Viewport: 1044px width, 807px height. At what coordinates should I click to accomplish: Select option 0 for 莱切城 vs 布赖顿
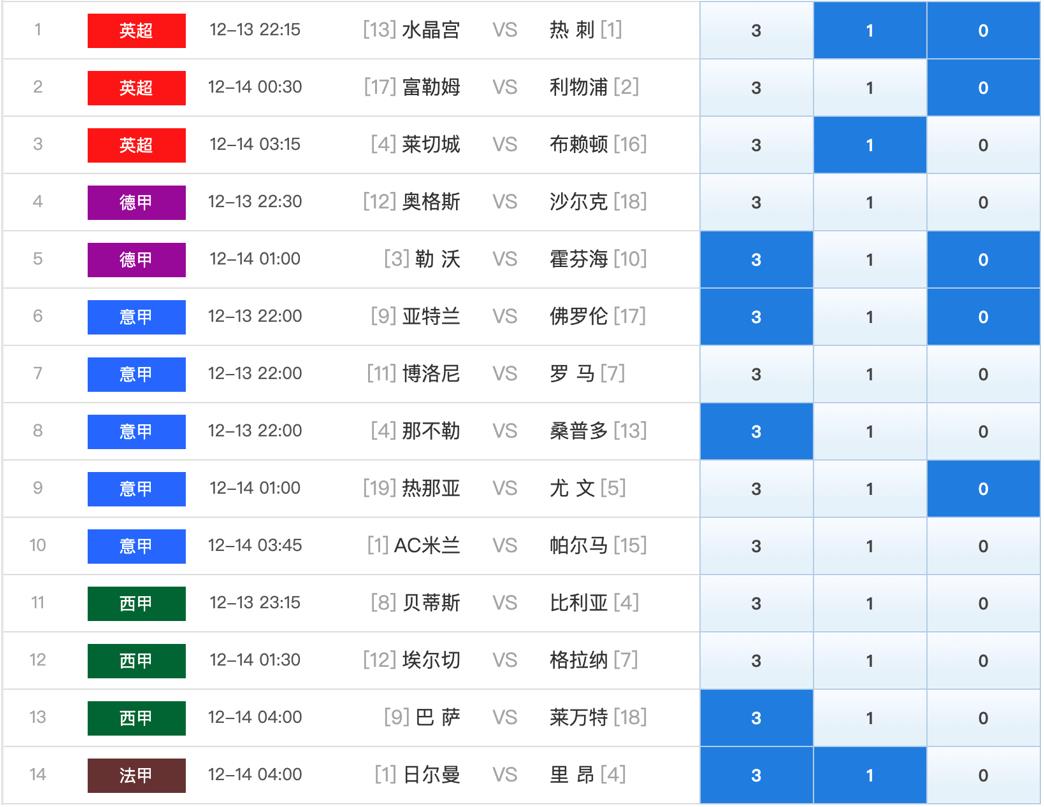click(983, 145)
